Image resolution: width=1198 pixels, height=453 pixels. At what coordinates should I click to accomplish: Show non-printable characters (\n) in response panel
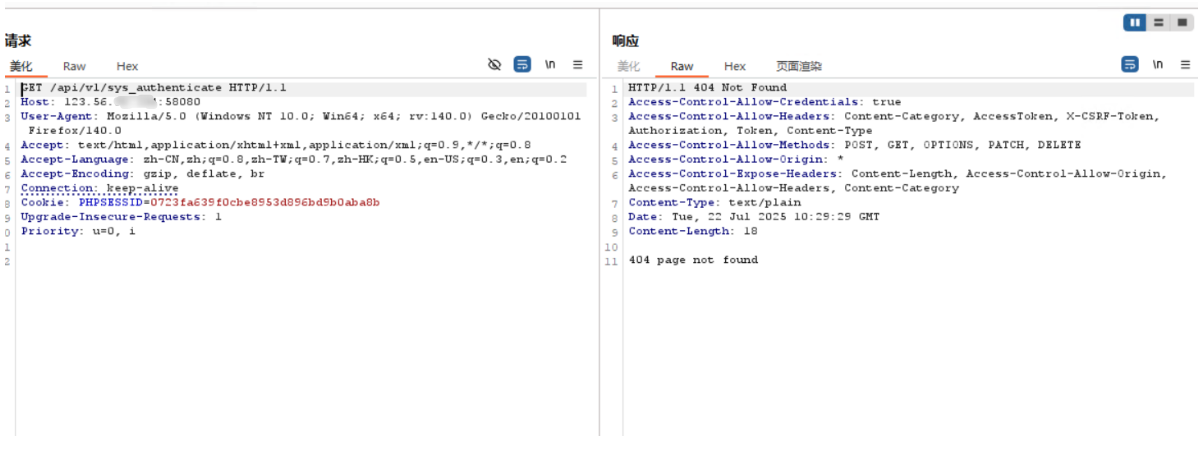coord(1157,65)
